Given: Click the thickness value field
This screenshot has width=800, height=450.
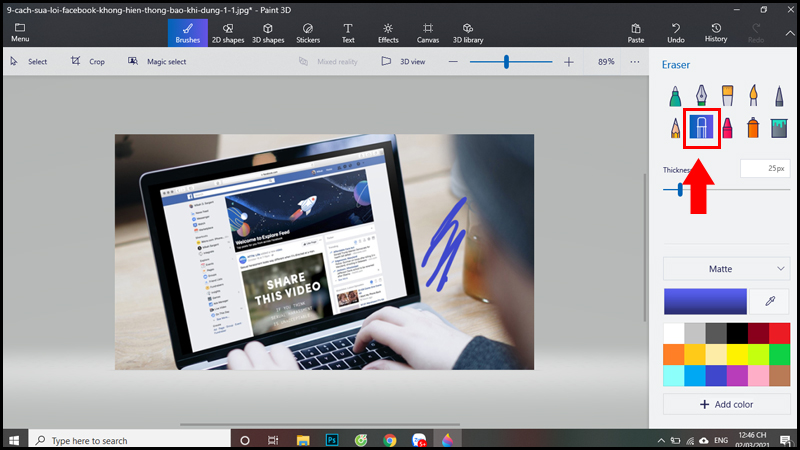Looking at the screenshot, I should [765, 168].
